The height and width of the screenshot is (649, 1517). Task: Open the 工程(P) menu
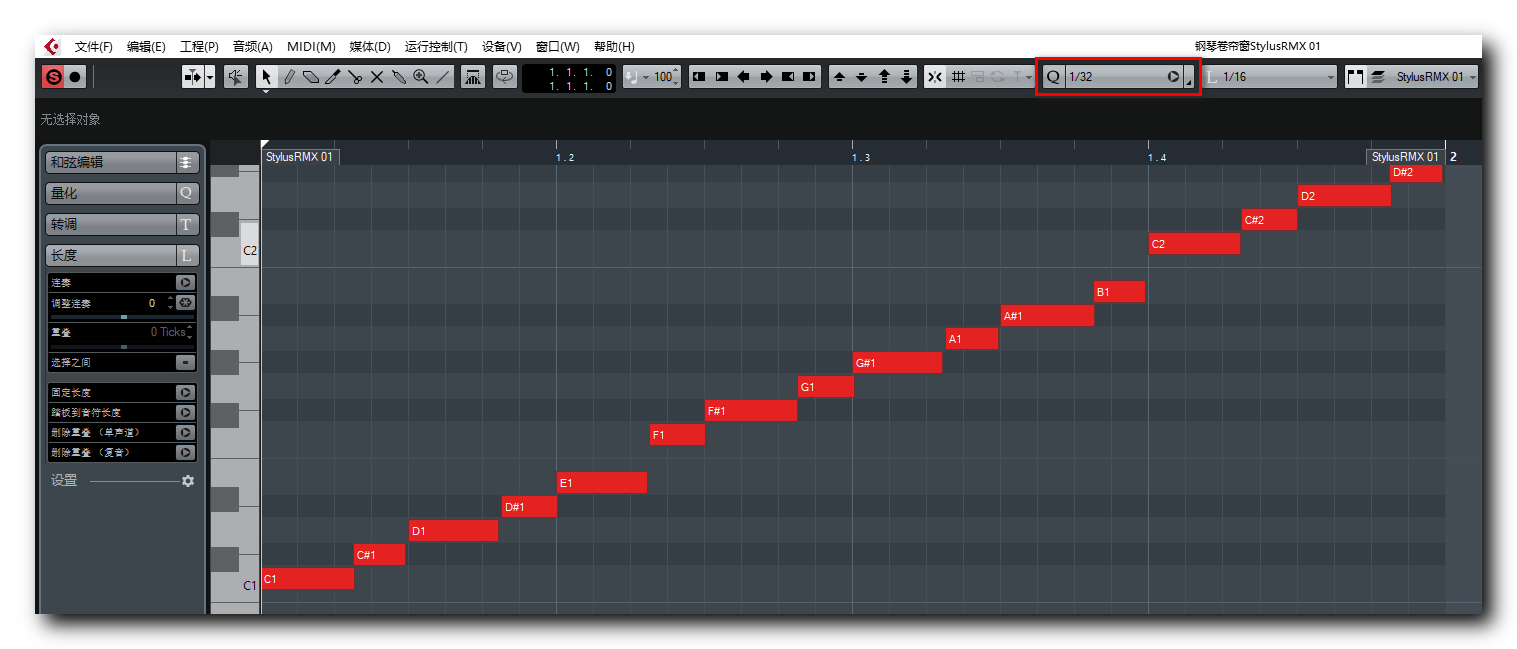point(199,46)
